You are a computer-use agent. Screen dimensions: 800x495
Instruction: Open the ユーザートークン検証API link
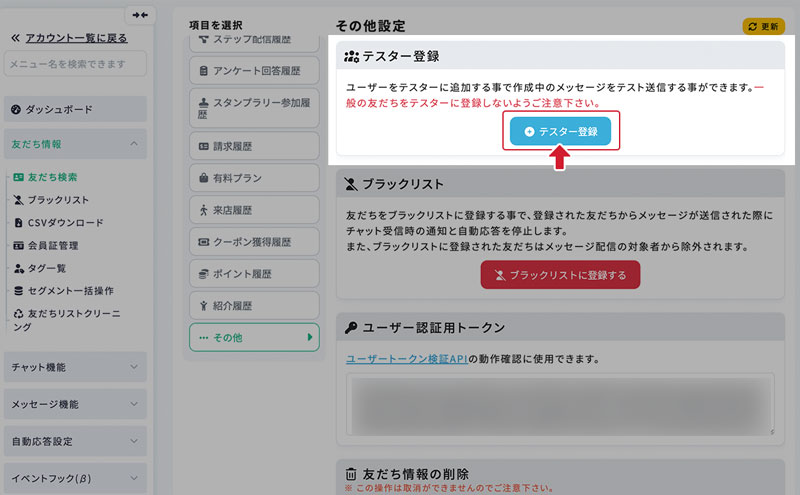click(406, 358)
